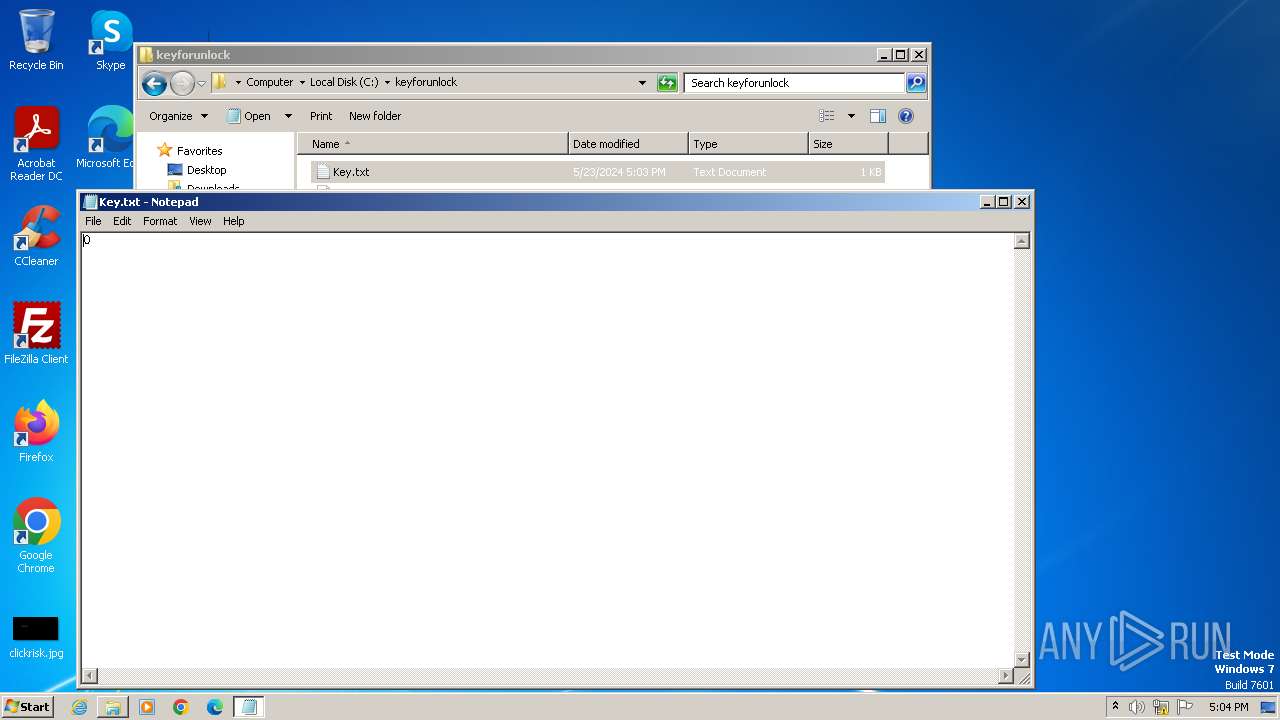
Task: Expand the view options dropdown arrow
Action: point(851,116)
